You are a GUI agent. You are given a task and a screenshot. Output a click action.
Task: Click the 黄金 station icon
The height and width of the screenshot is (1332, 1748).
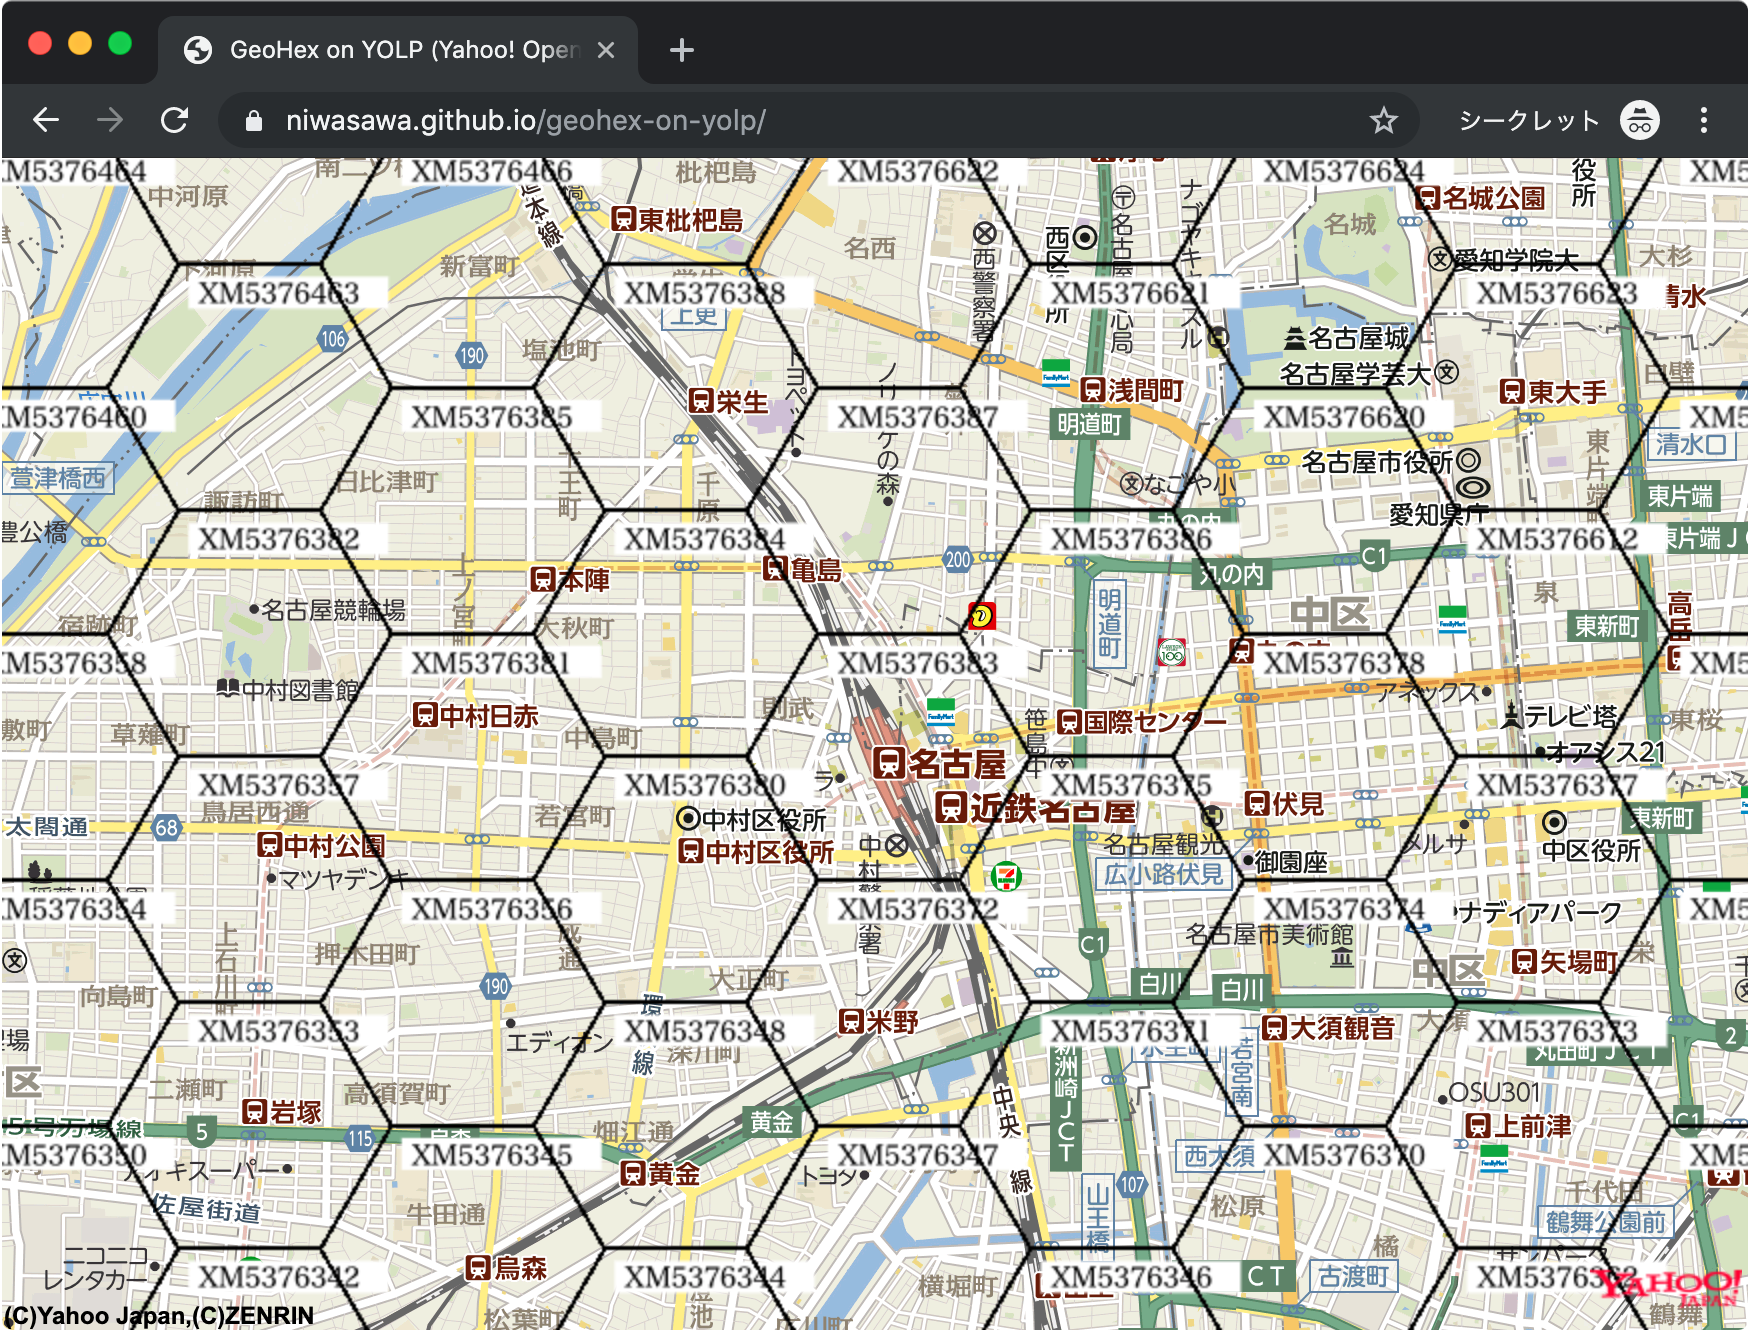[x=632, y=1173]
